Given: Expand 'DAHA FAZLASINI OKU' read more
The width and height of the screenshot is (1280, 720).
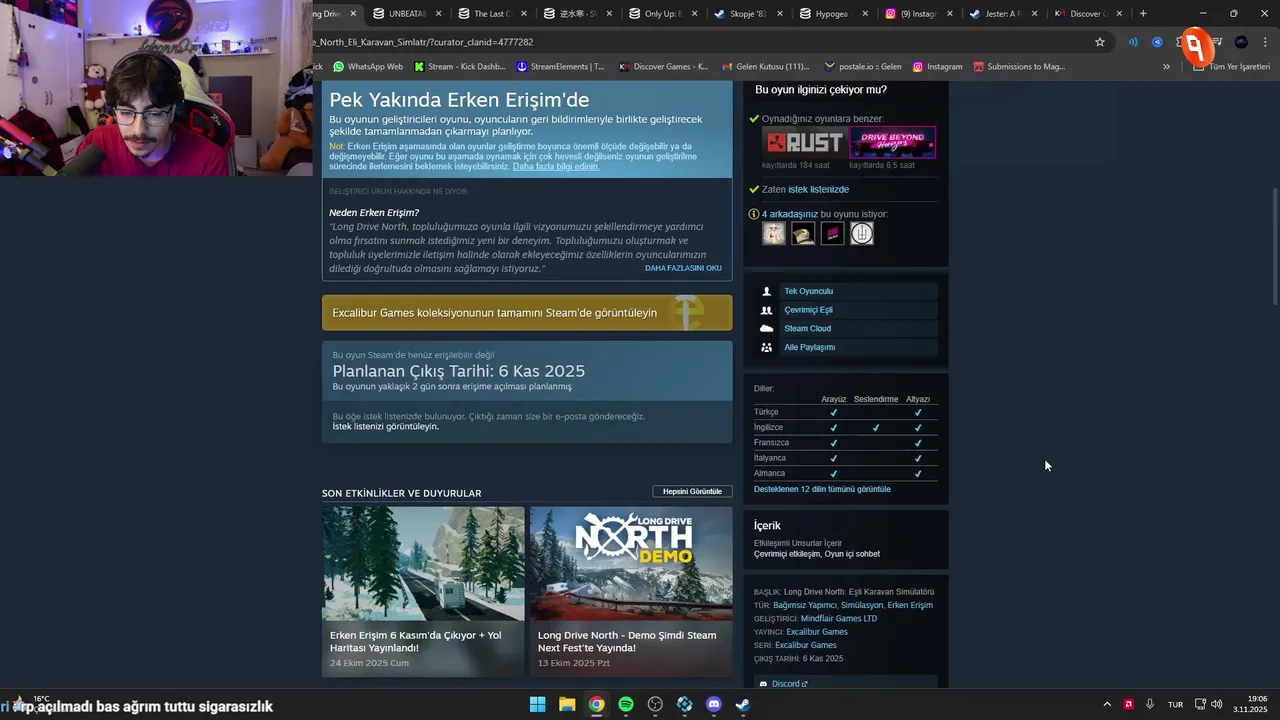Looking at the screenshot, I should 683,268.
